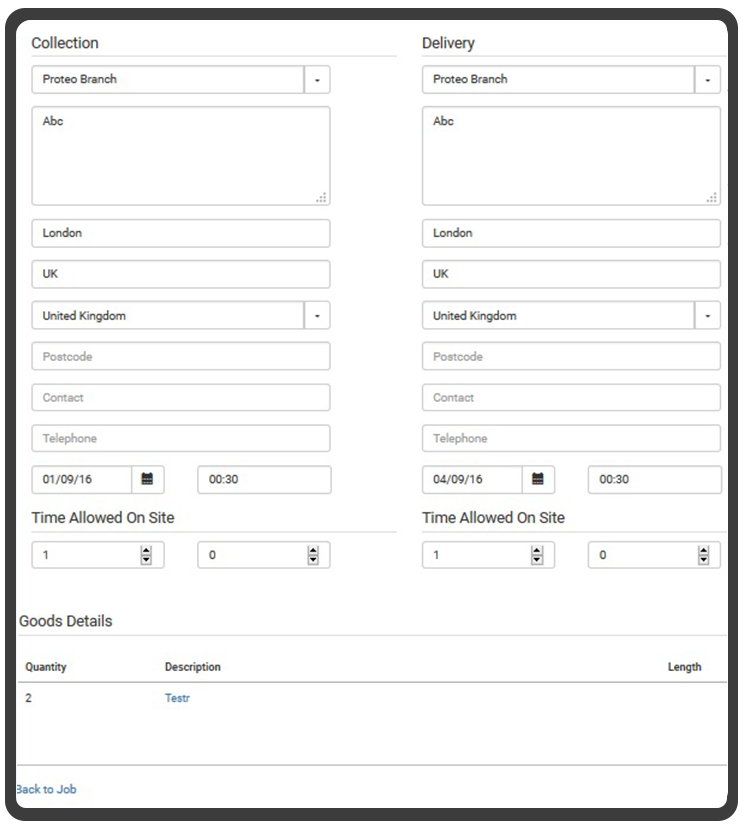Click the Length column header
Viewport: 750px width, 826px height.
[684, 667]
